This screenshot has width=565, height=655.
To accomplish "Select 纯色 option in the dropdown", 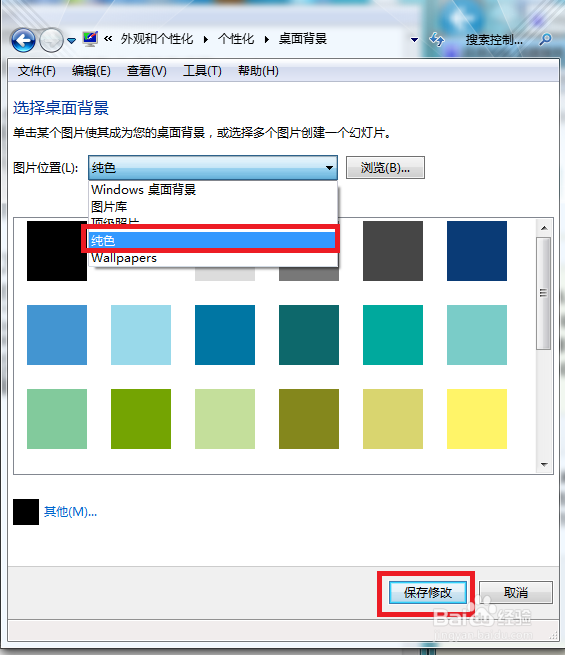I will (211, 240).
